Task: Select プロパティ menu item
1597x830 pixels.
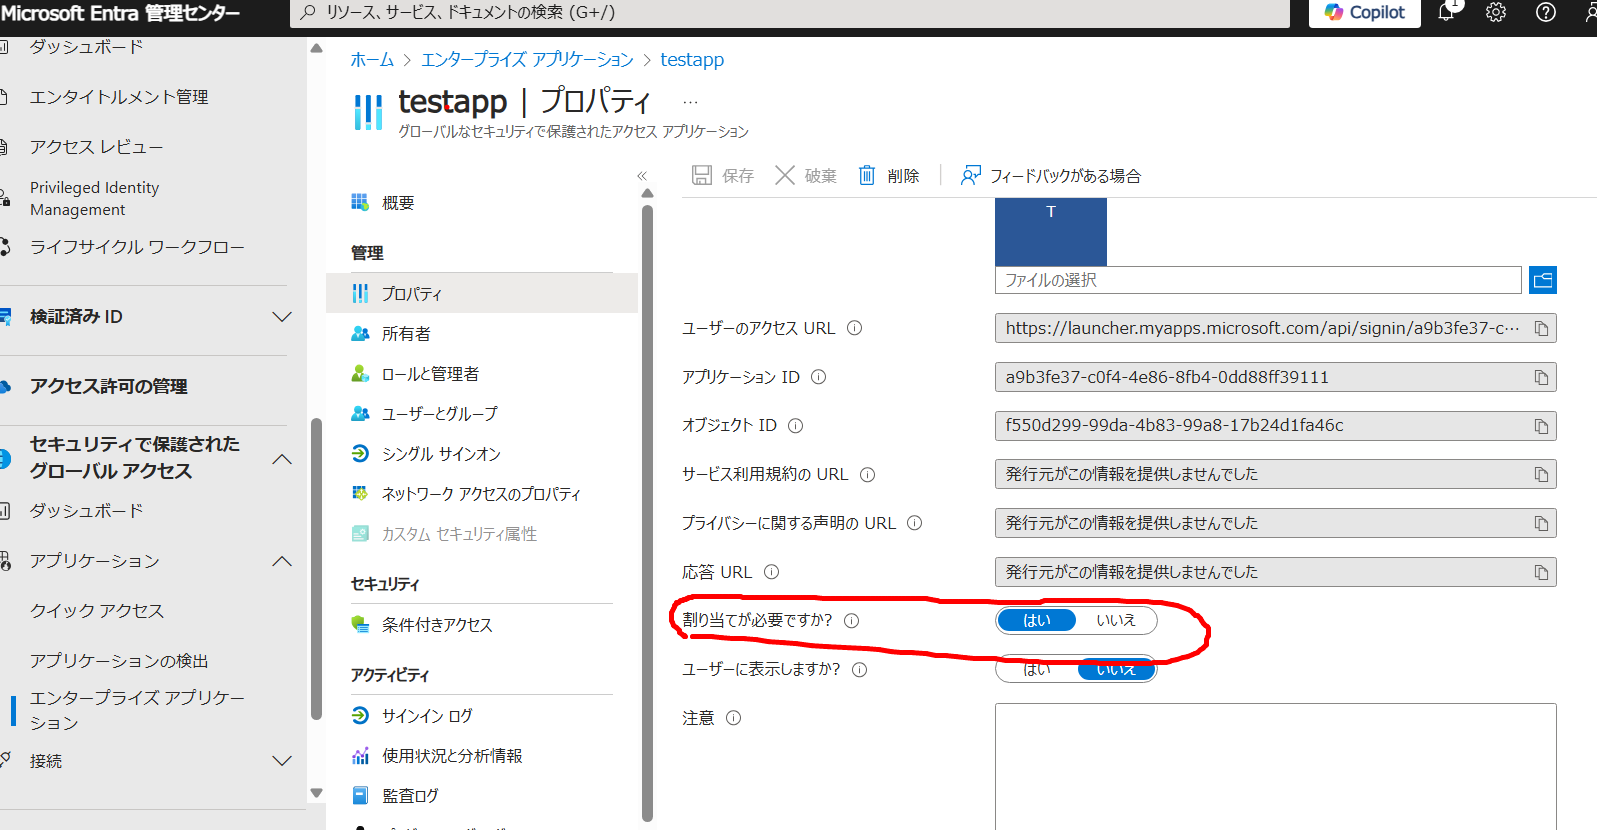Action: pos(482,294)
